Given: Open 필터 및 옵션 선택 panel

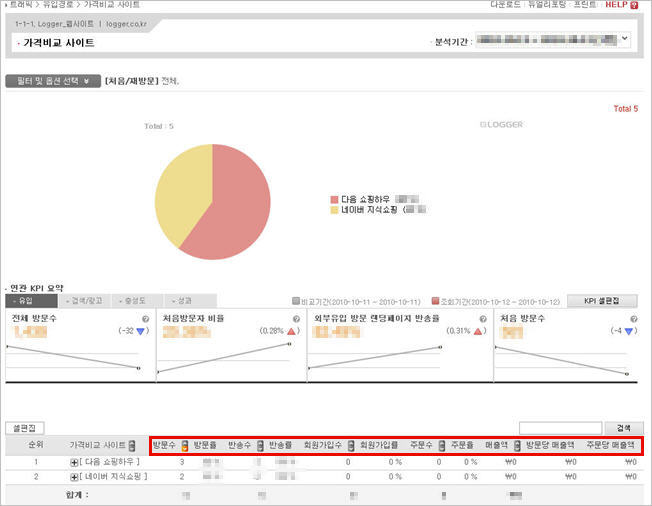Looking at the screenshot, I should 52,81.
